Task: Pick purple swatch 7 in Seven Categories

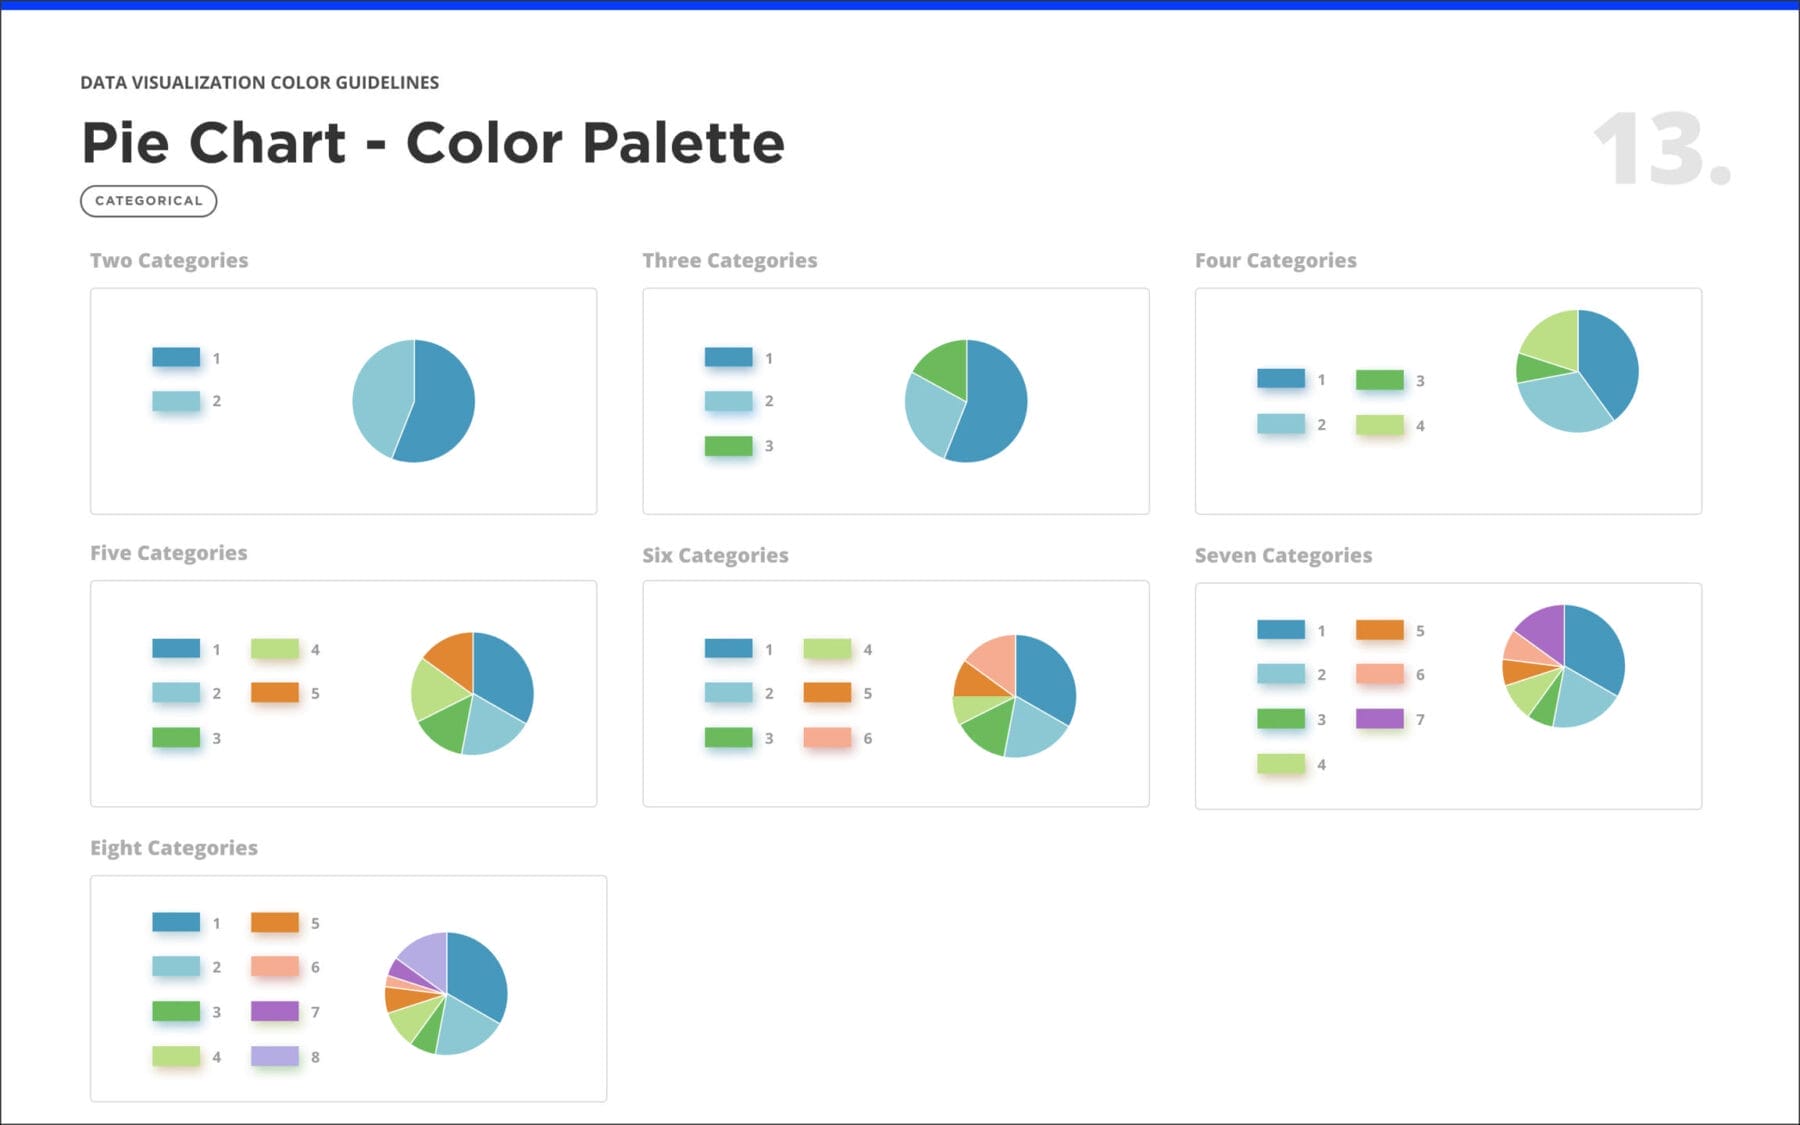Action: point(1380,718)
